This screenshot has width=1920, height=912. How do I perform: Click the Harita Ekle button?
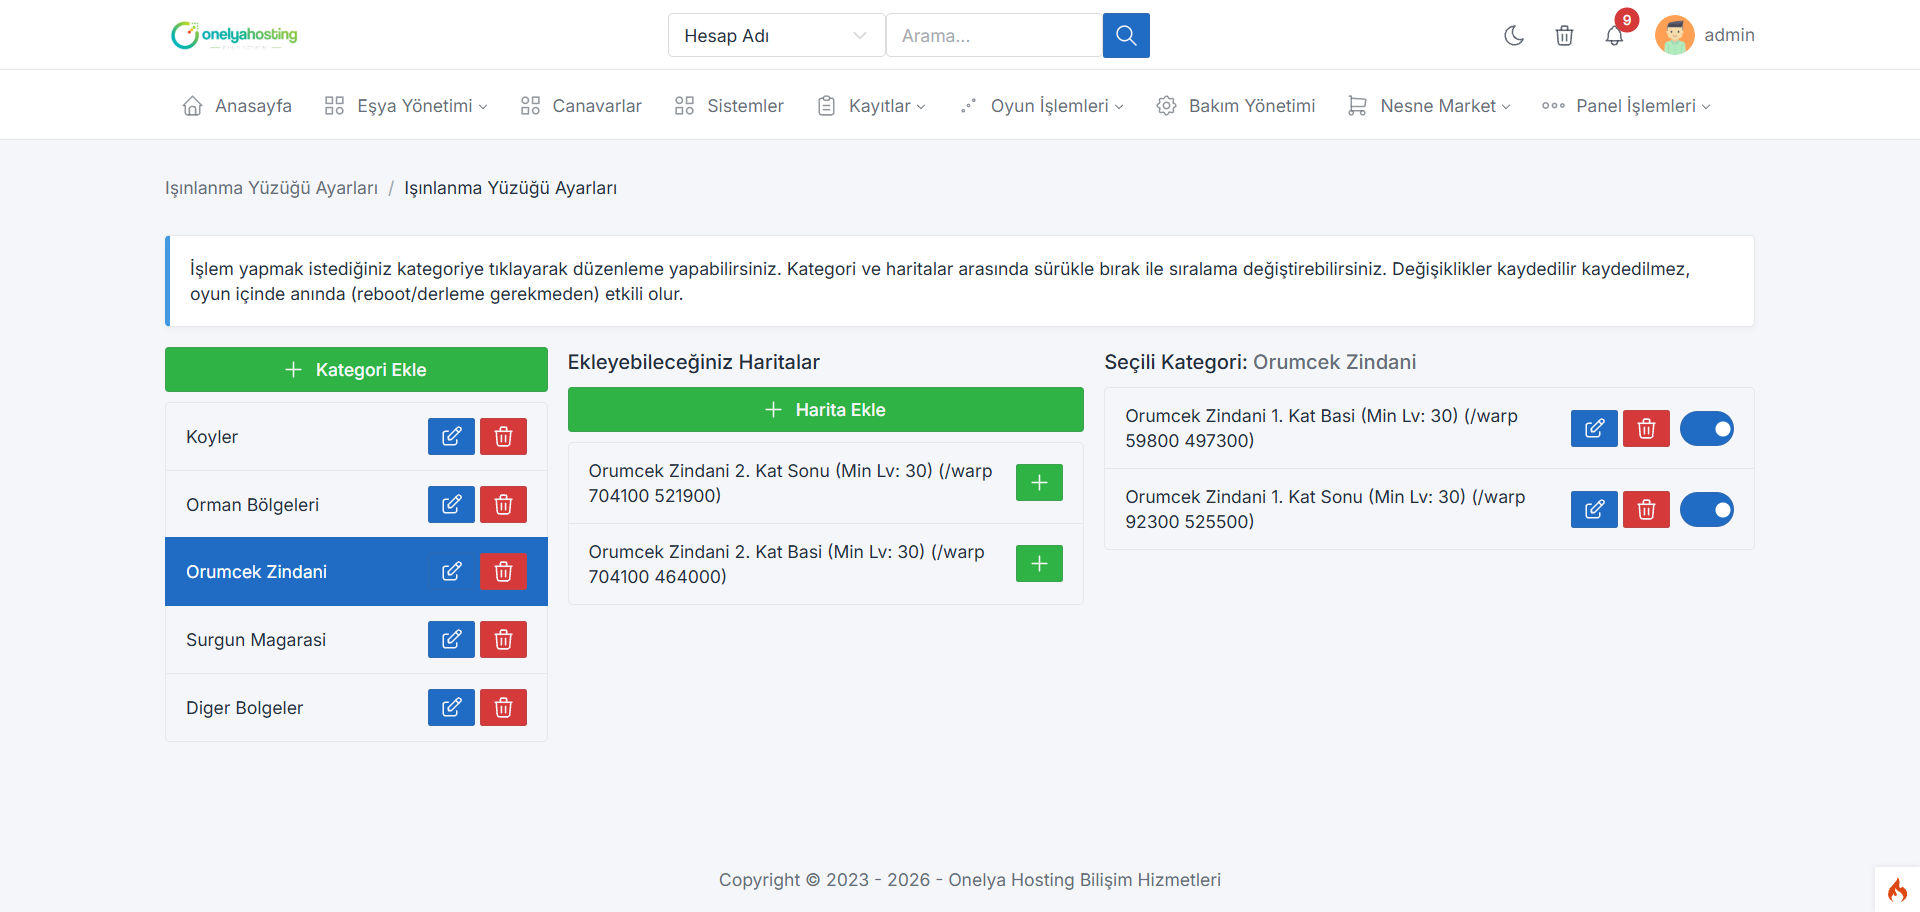pyautogui.click(x=825, y=409)
